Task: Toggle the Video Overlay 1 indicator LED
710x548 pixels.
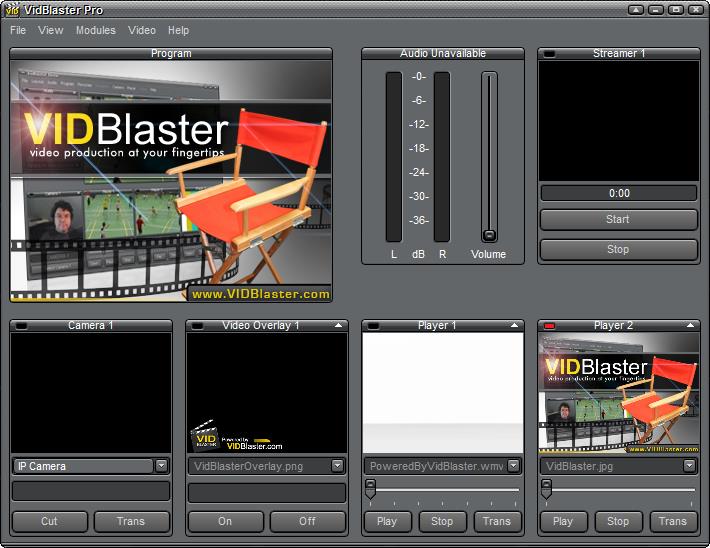Action: 199,326
